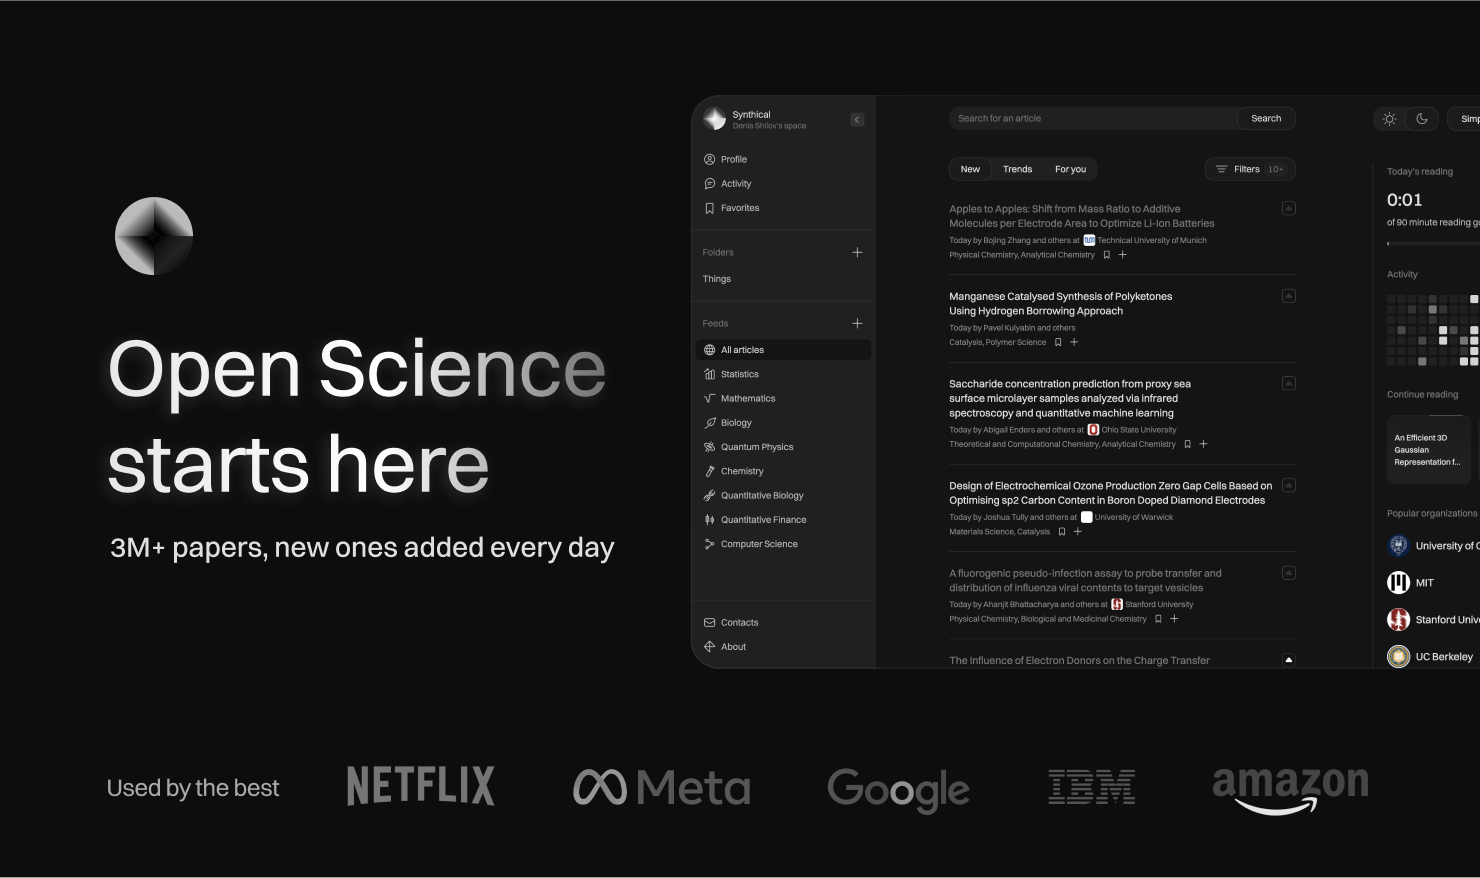Select MIT in popular organizations
Viewport: 1480px width, 878px height.
click(x=1411, y=582)
